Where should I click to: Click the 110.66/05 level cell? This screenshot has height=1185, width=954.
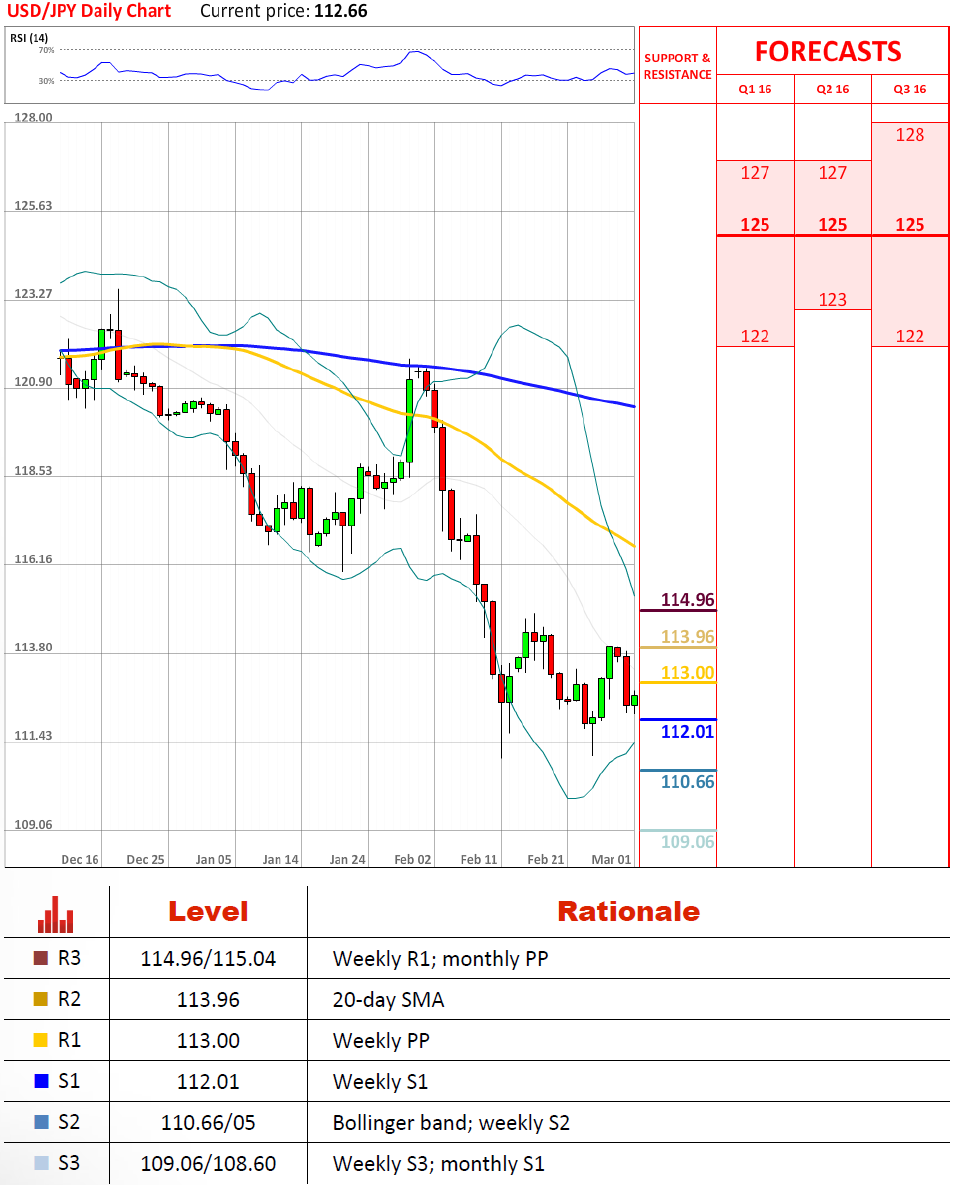click(208, 1122)
